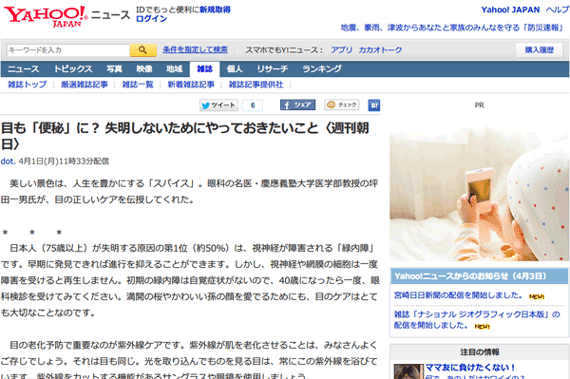Screen dimensions: 570x379
Task: Click the PR label above the ad
Action: (479, 105)
